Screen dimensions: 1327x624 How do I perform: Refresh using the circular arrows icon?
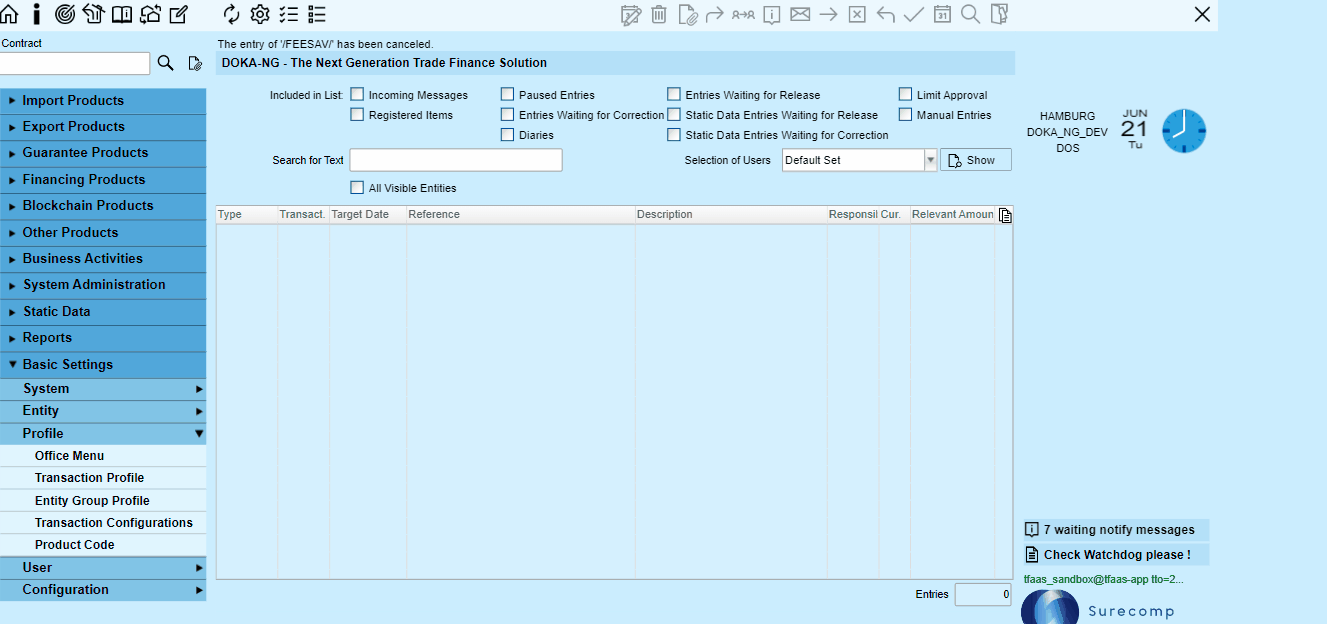[x=232, y=14]
